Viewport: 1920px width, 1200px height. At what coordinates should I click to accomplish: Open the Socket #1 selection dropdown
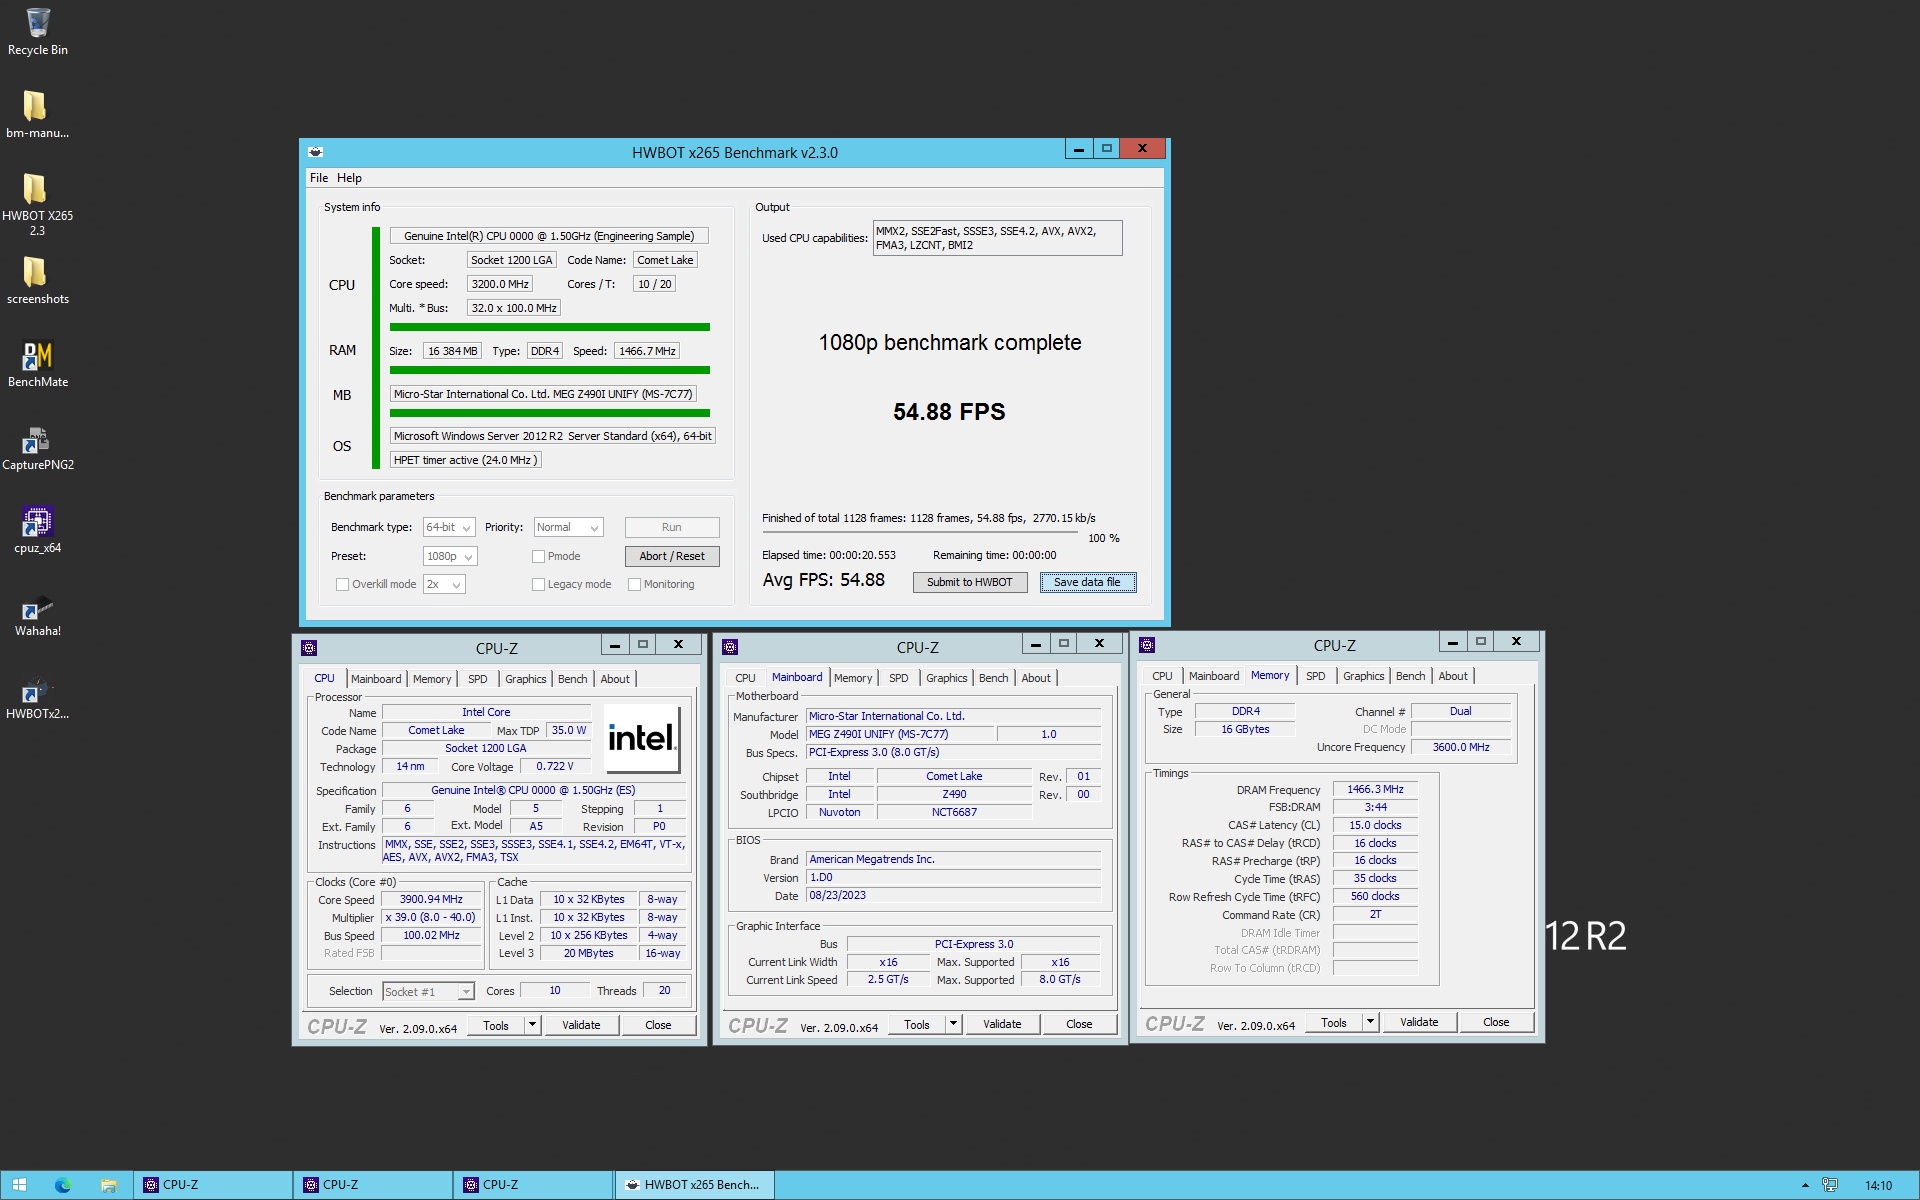(x=427, y=992)
